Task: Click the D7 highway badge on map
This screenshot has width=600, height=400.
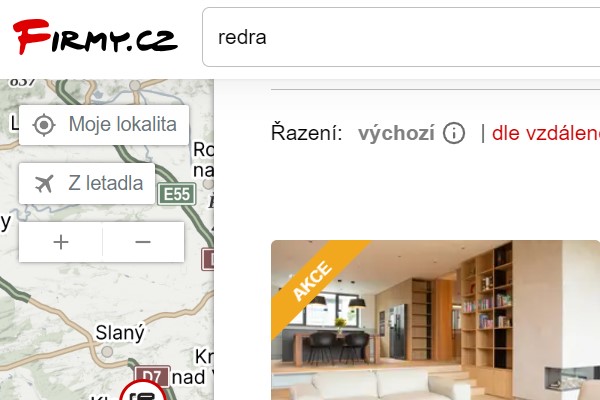Action: pyautogui.click(x=152, y=377)
